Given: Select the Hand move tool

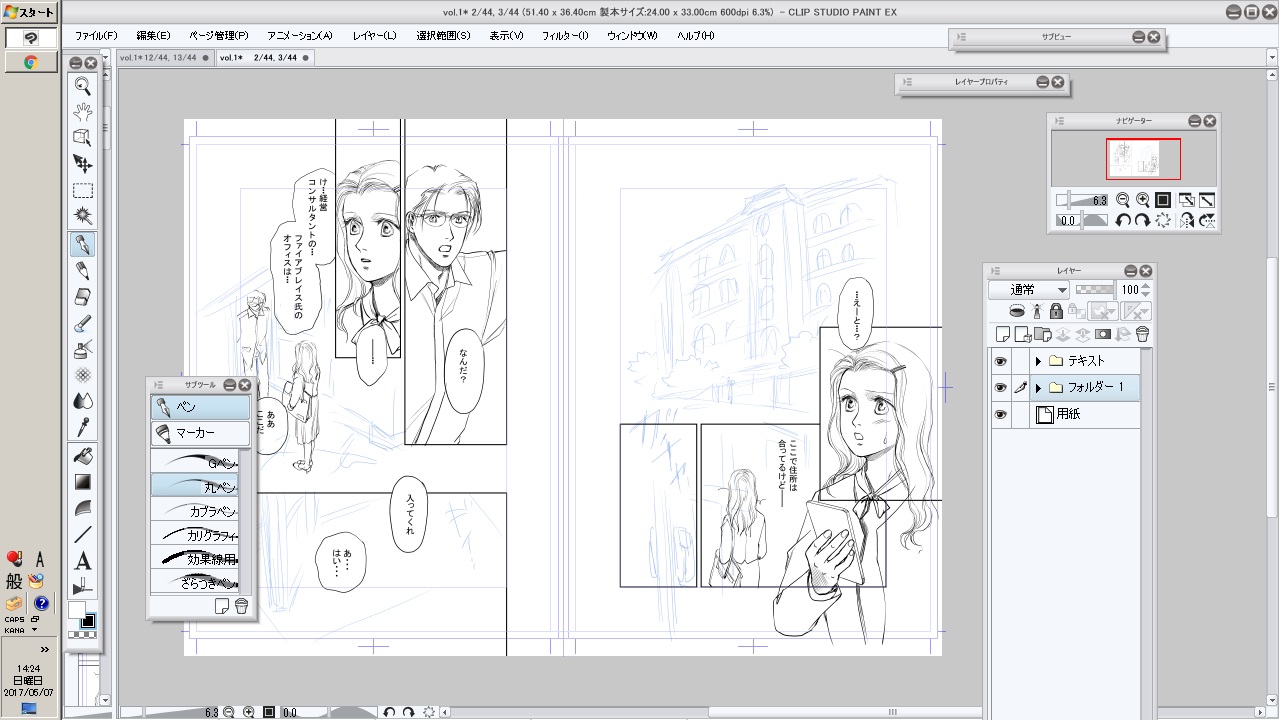Looking at the screenshot, I should [x=83, y=111].
